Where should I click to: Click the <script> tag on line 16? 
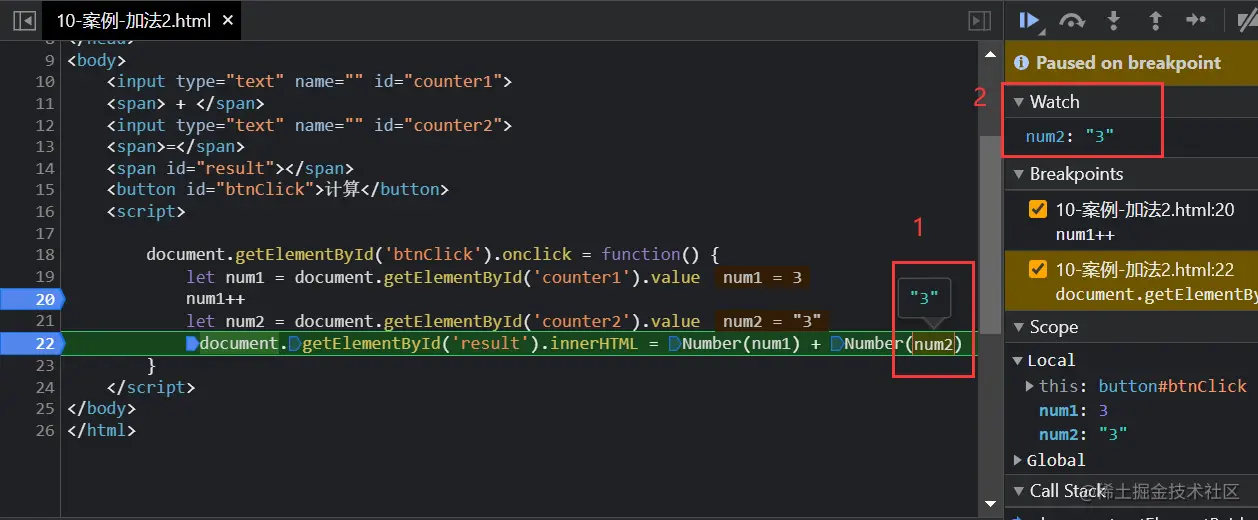click(146, 211)
